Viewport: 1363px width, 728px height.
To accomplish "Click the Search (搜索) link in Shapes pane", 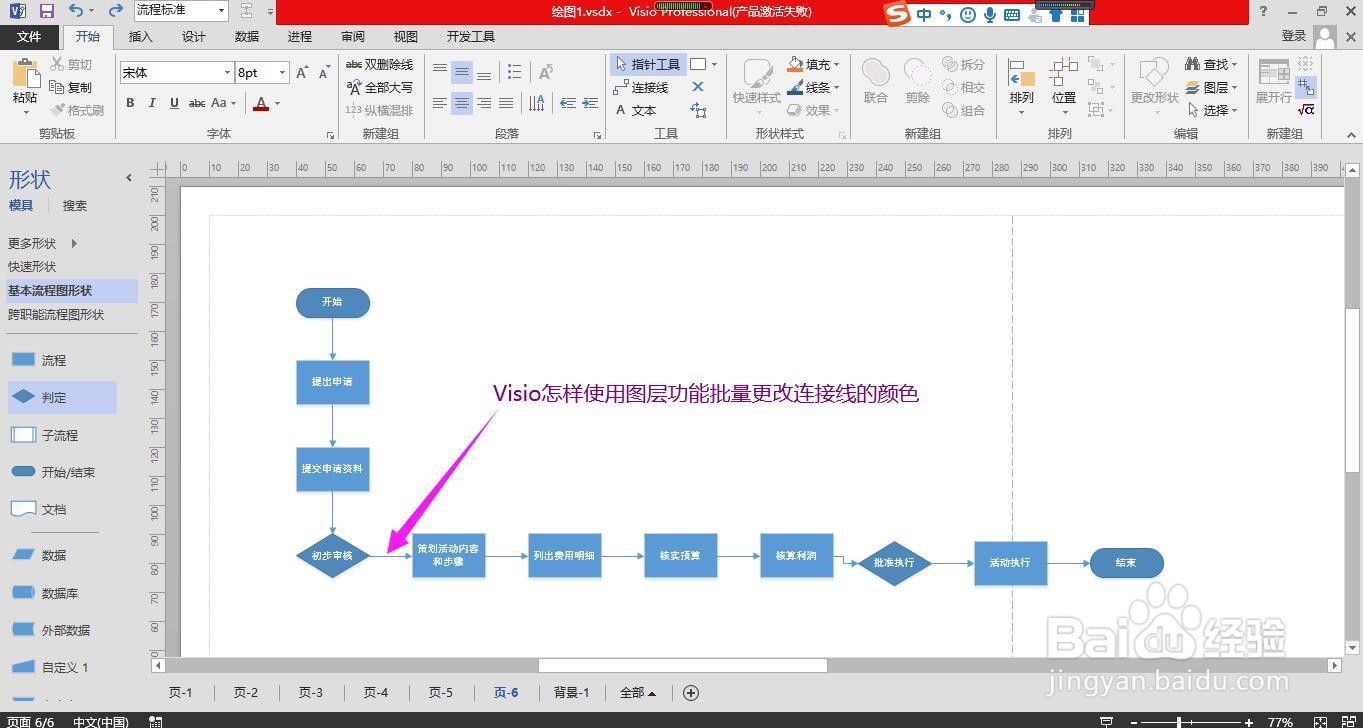I will [x=75, y=206].
